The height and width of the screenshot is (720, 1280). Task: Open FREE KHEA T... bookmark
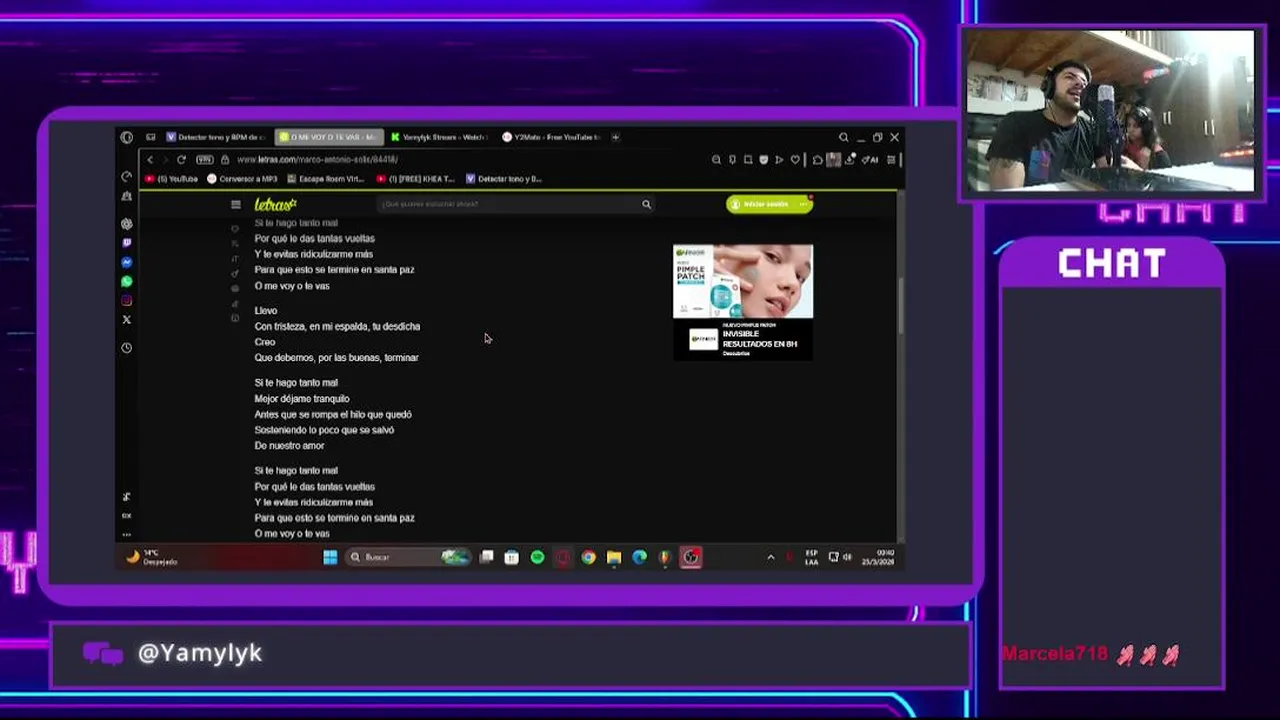coord(416,179)
